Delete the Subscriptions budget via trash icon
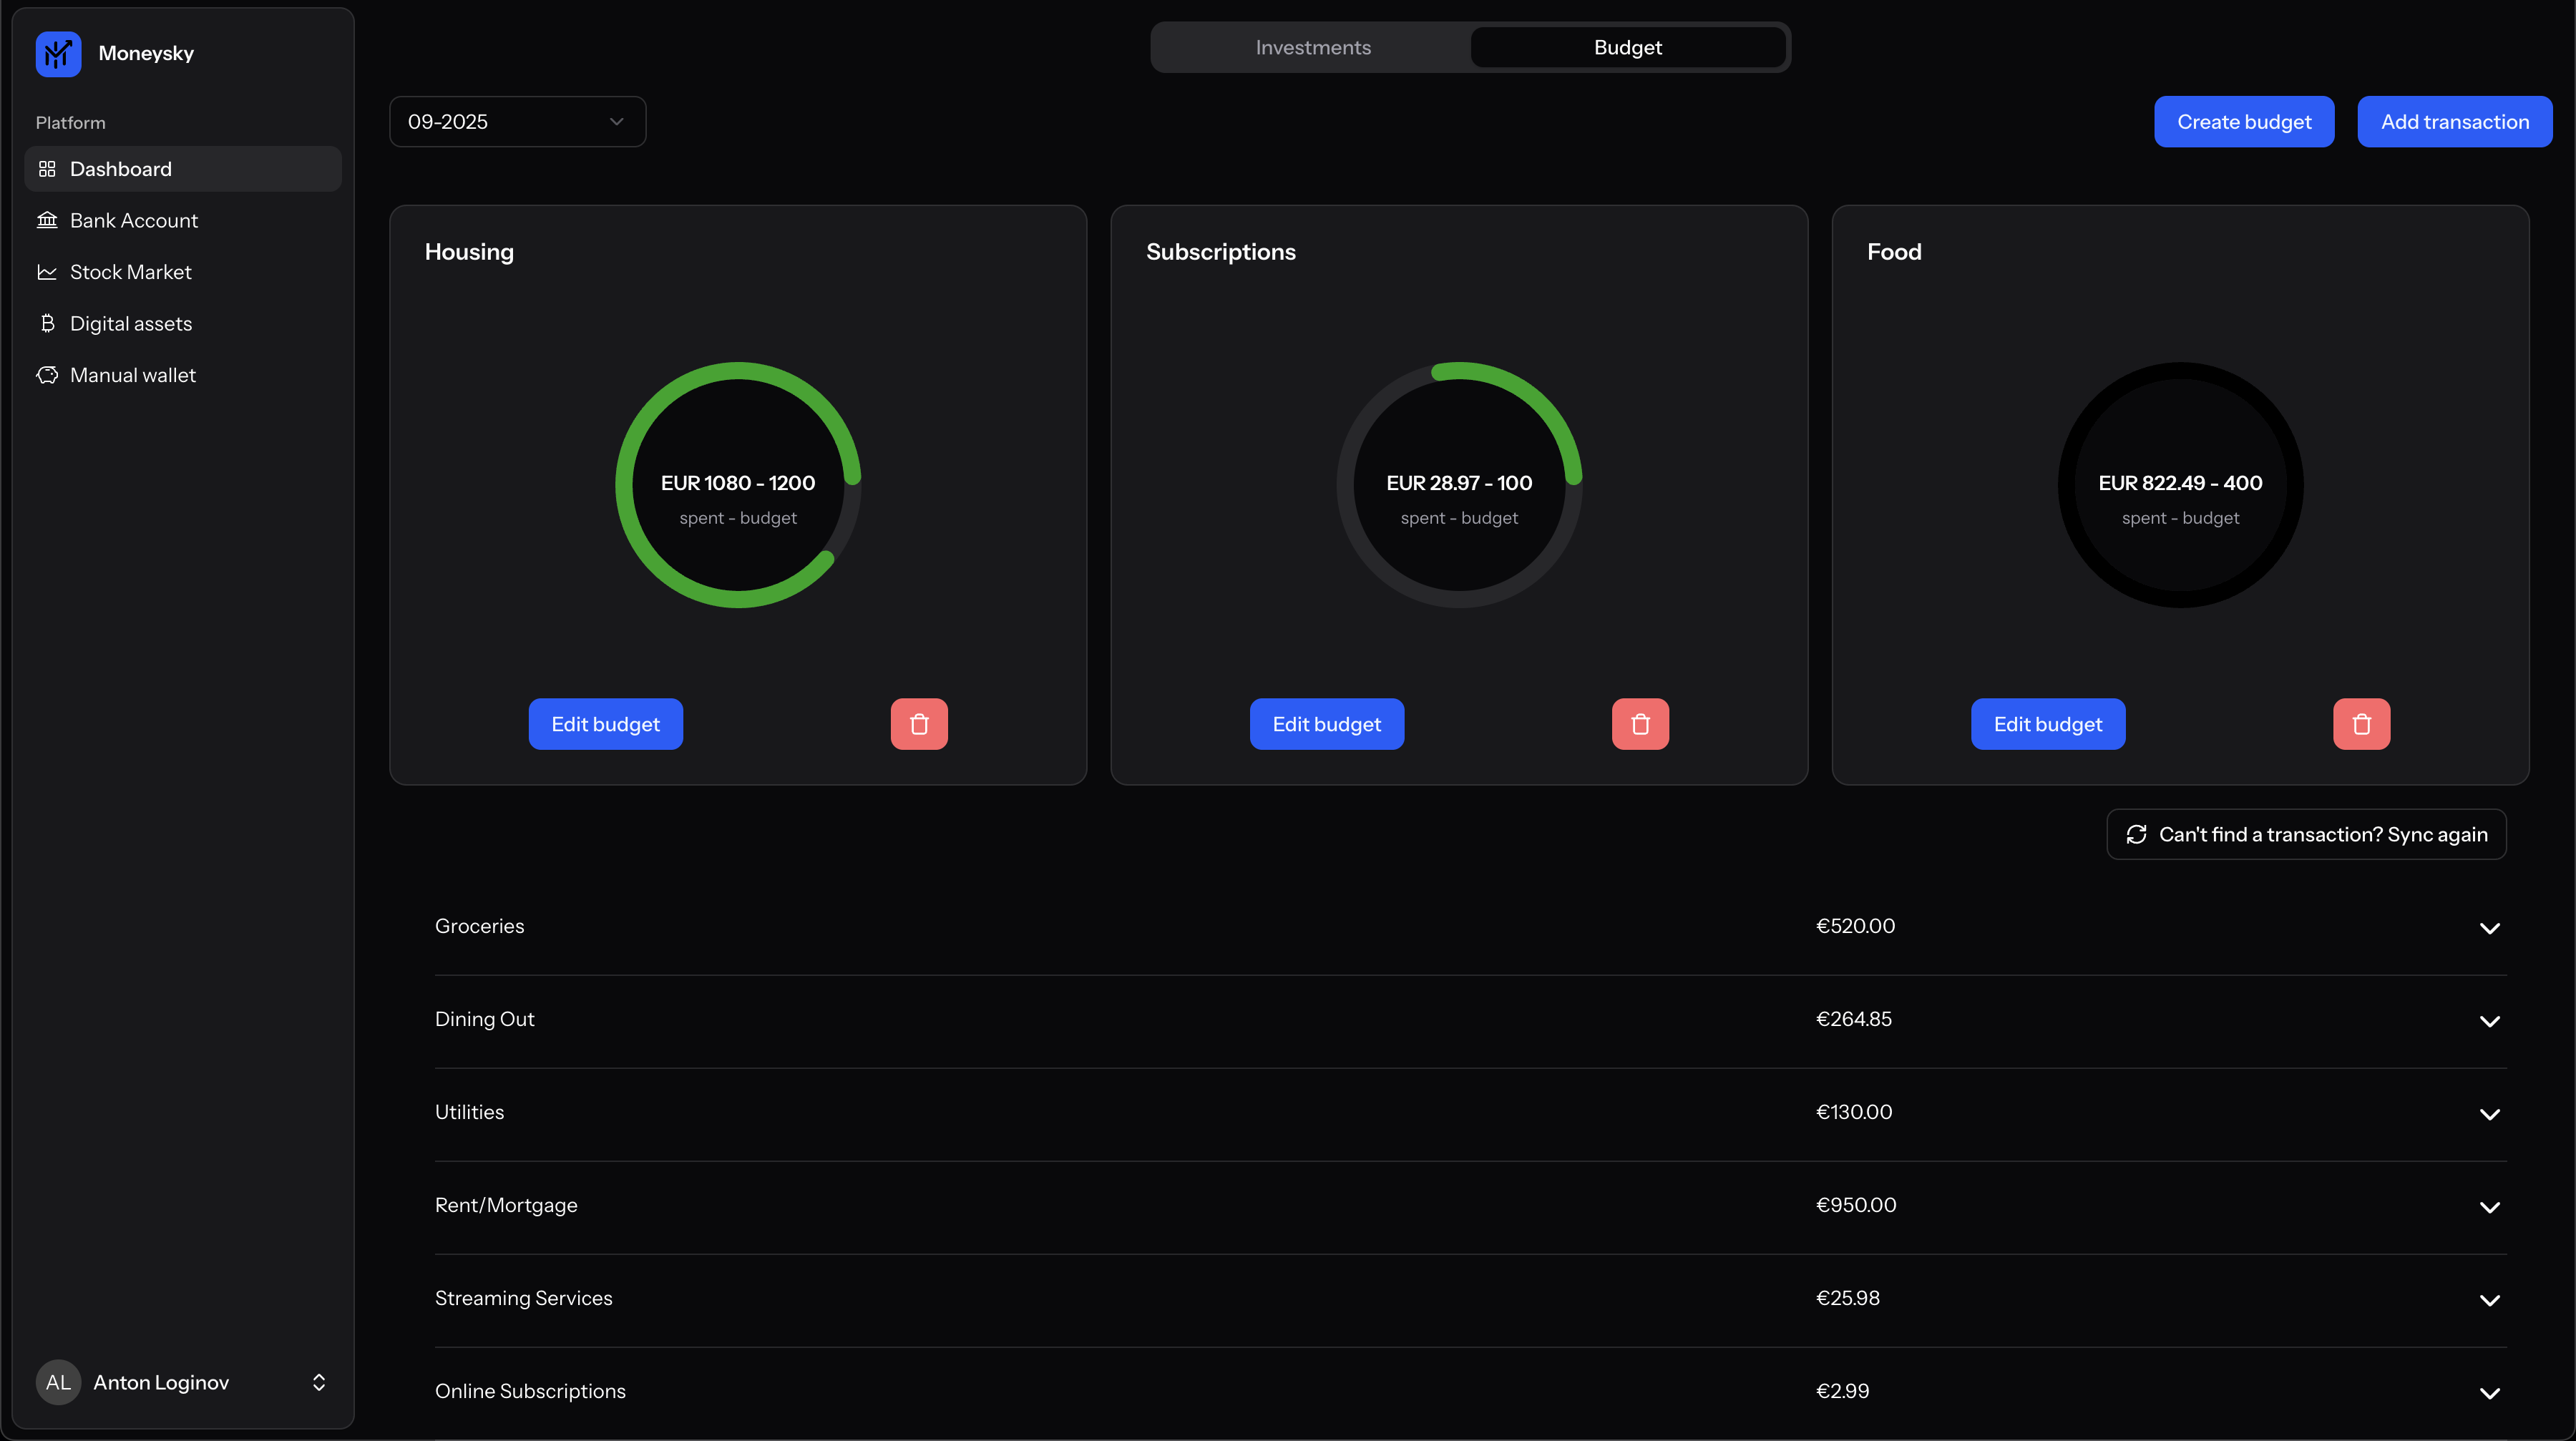The width and height of the screenshot is (2576, 1441). coord(1640,724)
